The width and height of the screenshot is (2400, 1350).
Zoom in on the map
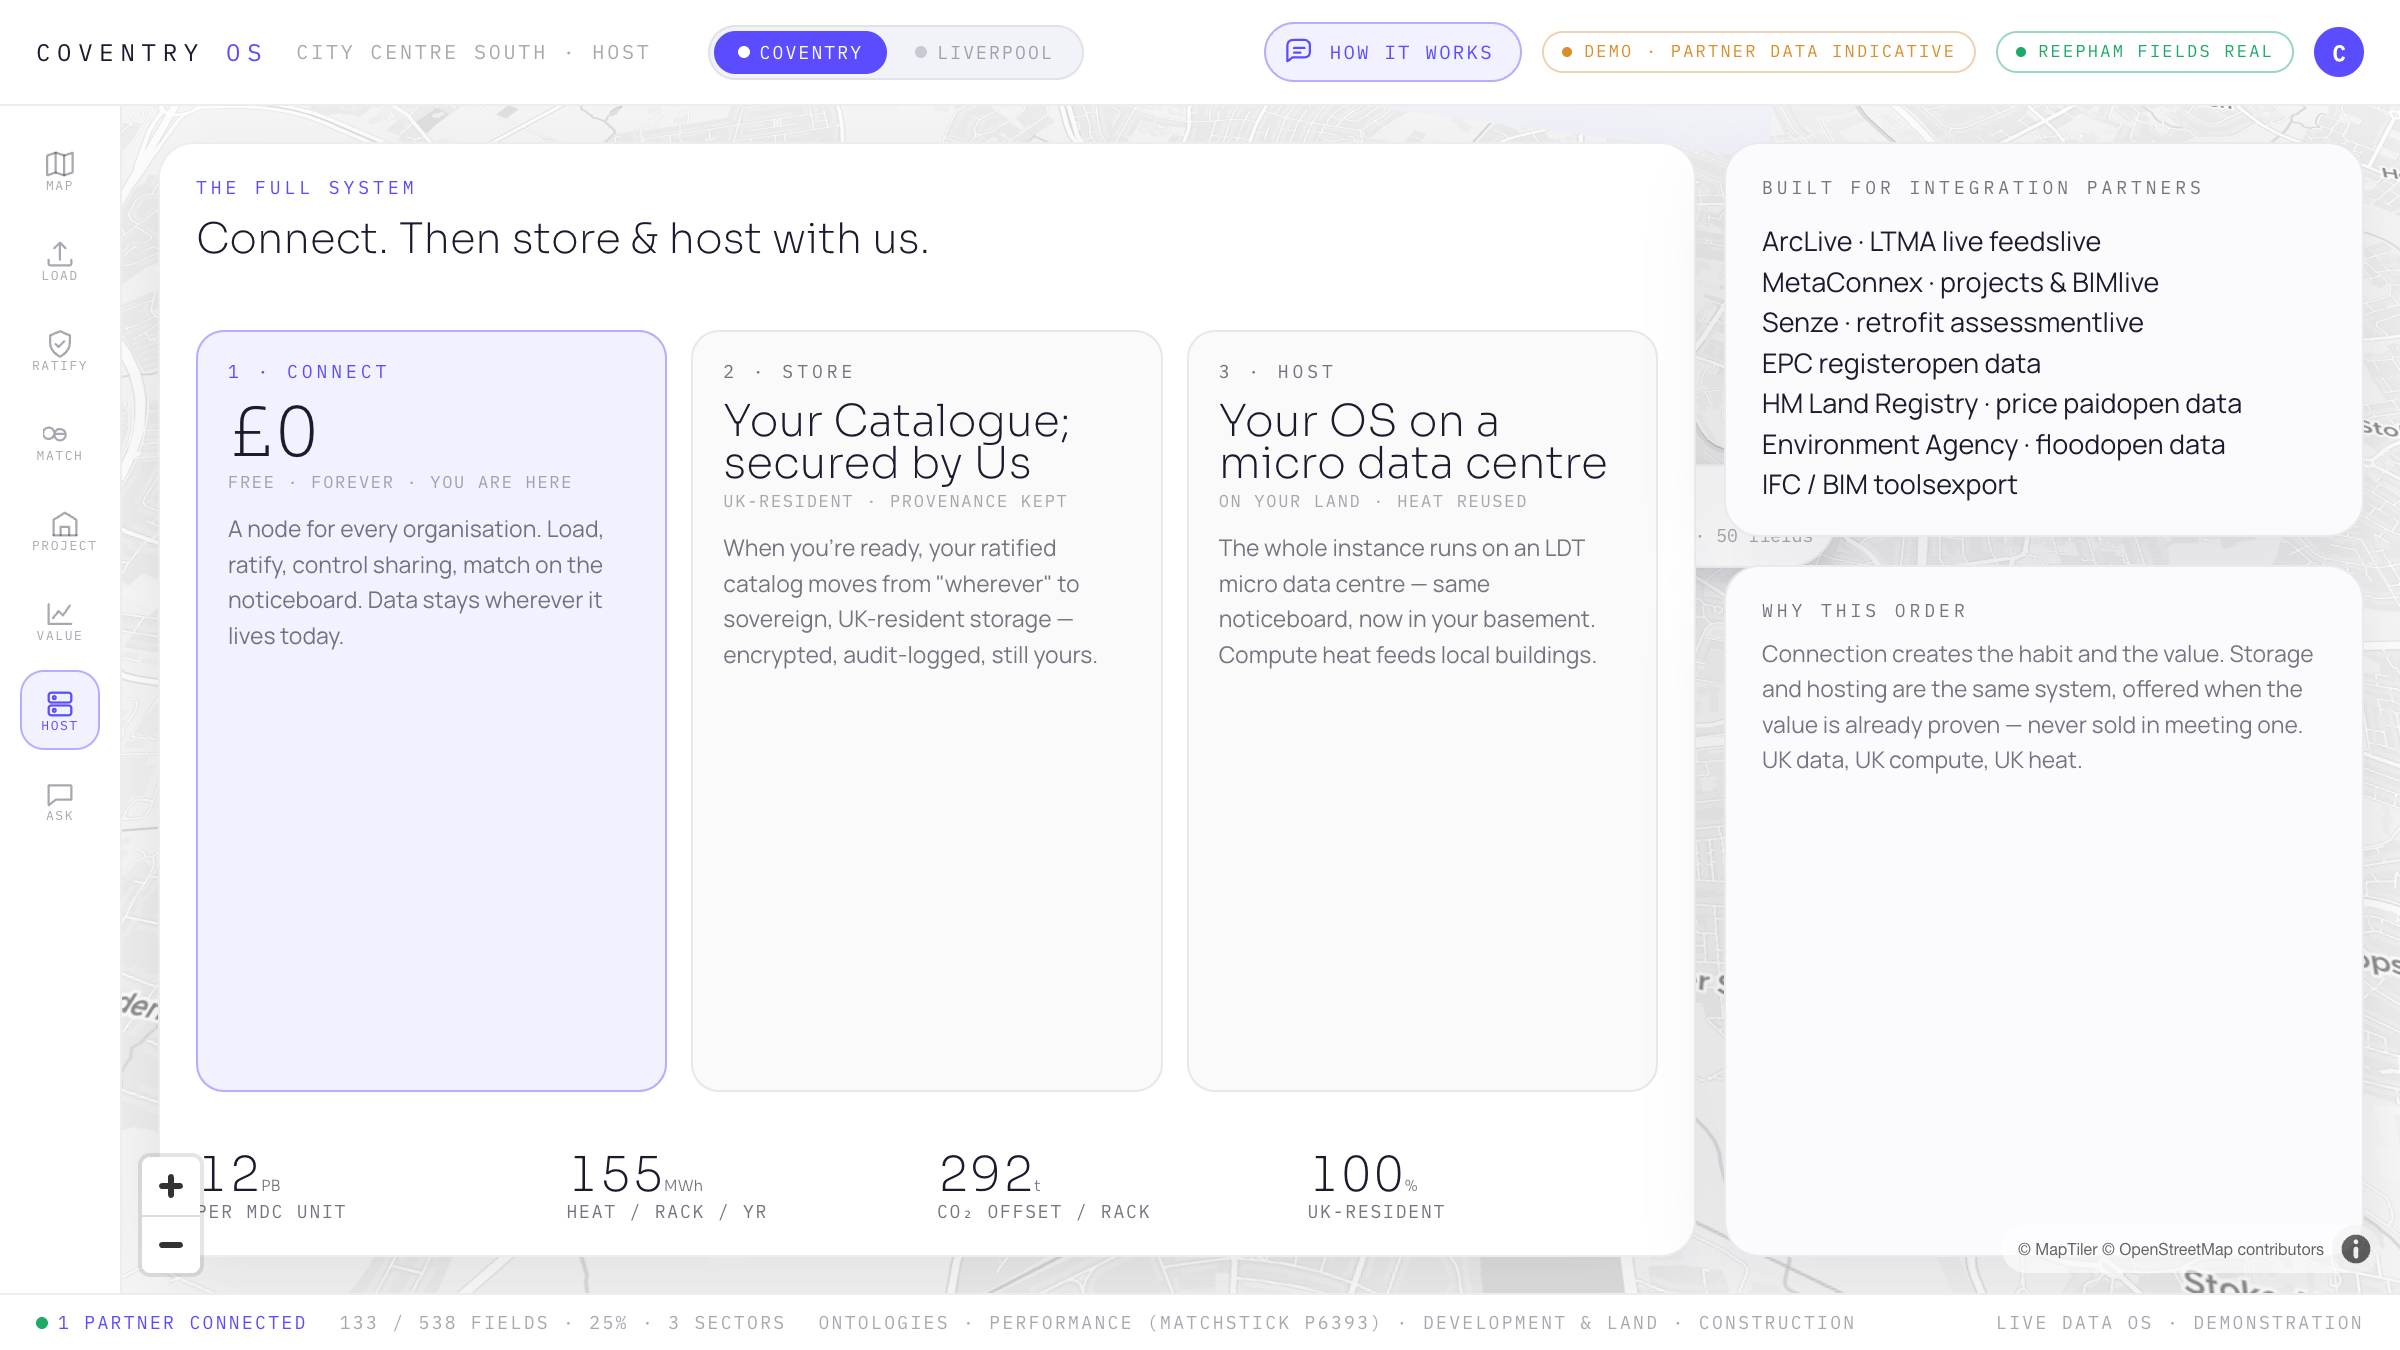click(171, 1186)
